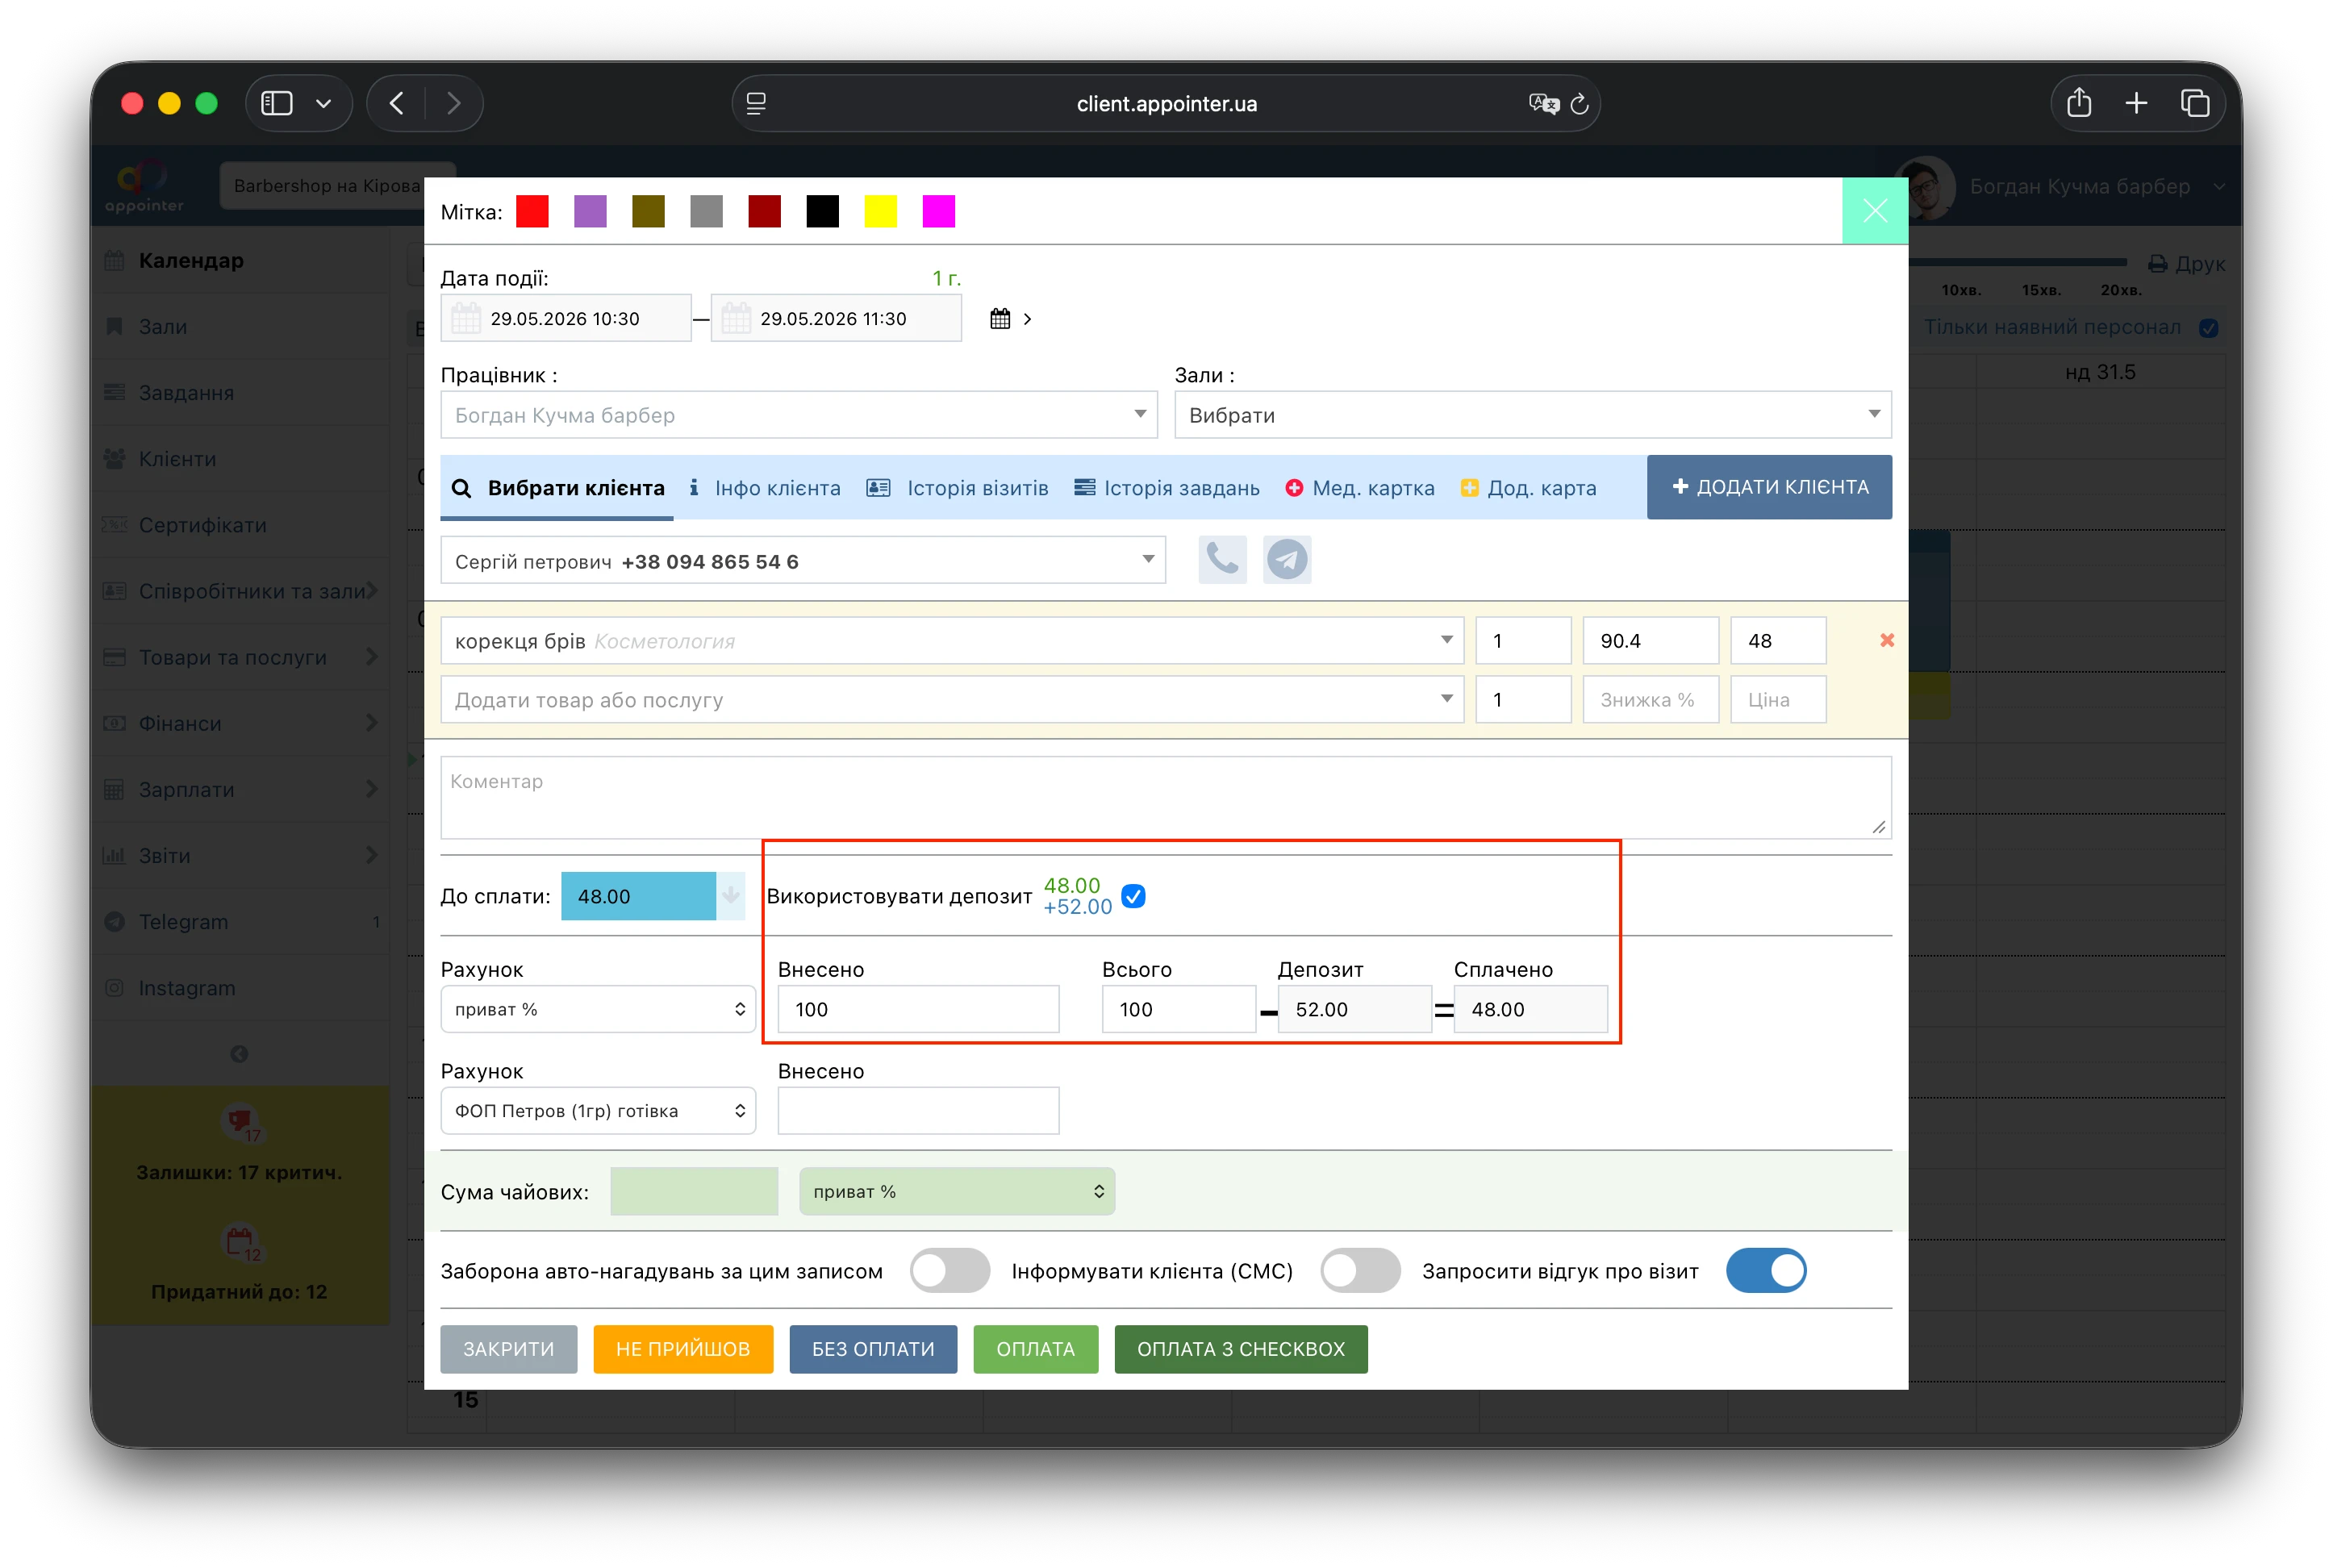Click the start date calendar icon

466,319
